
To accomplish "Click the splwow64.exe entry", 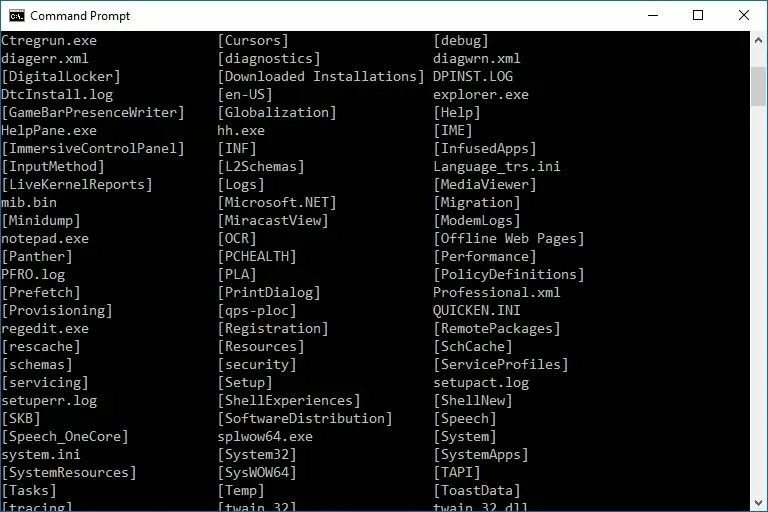I will [265, 437].
